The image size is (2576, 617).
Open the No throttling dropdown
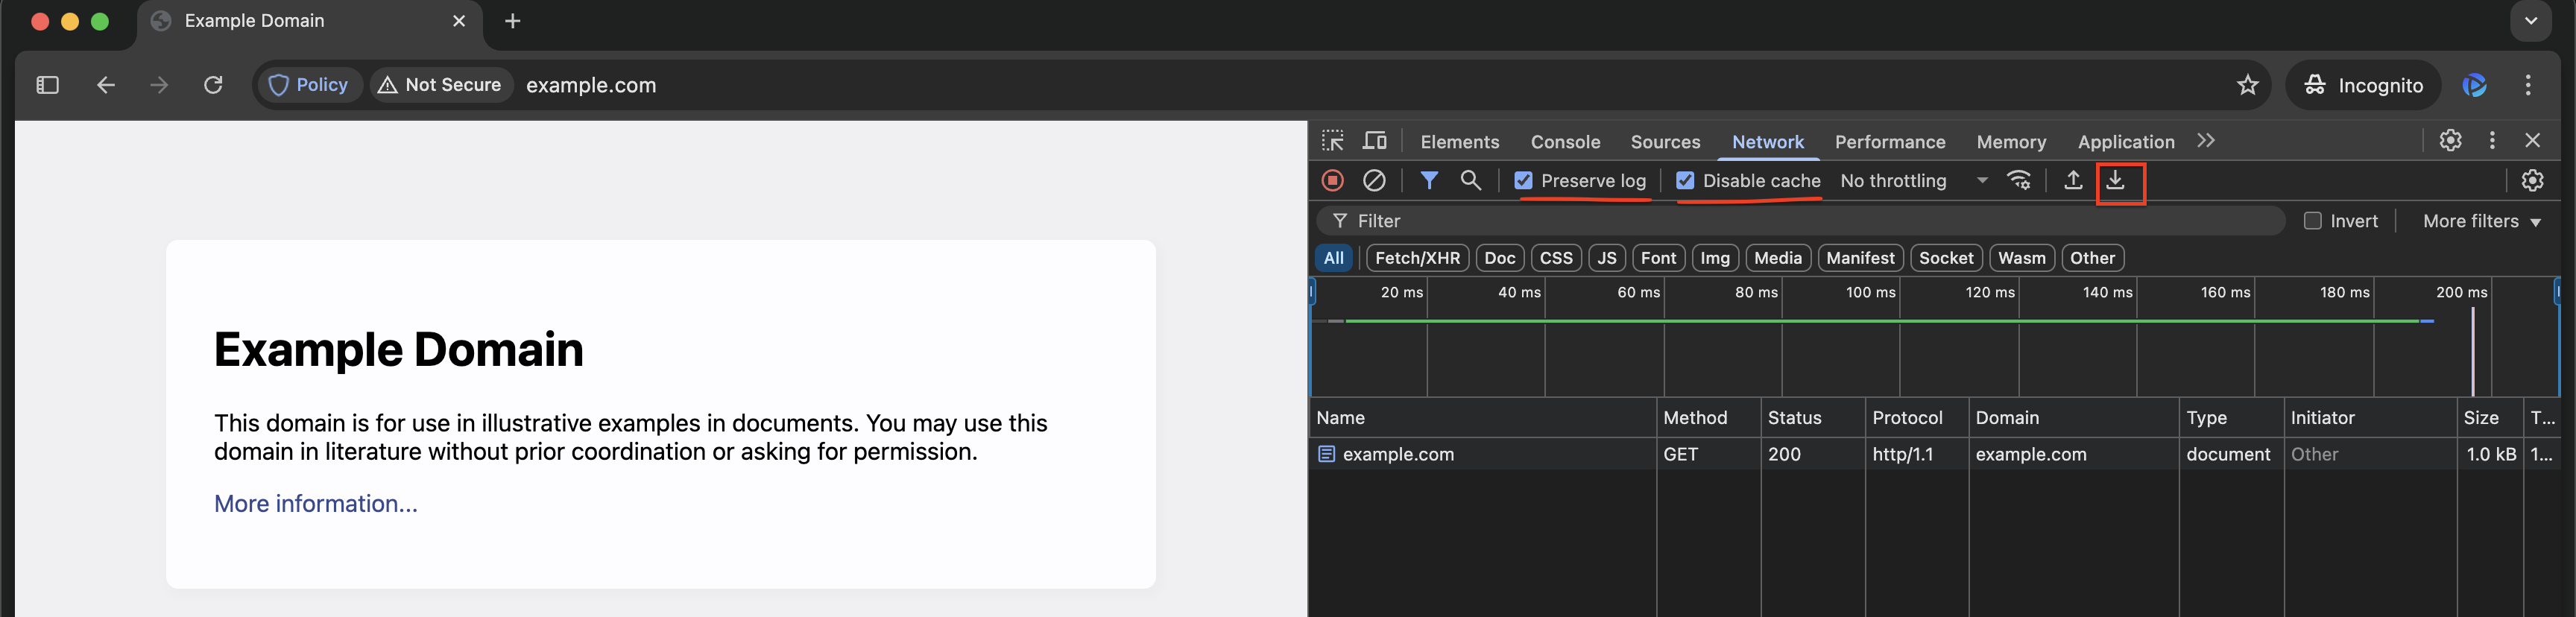tap(1912, 181)
